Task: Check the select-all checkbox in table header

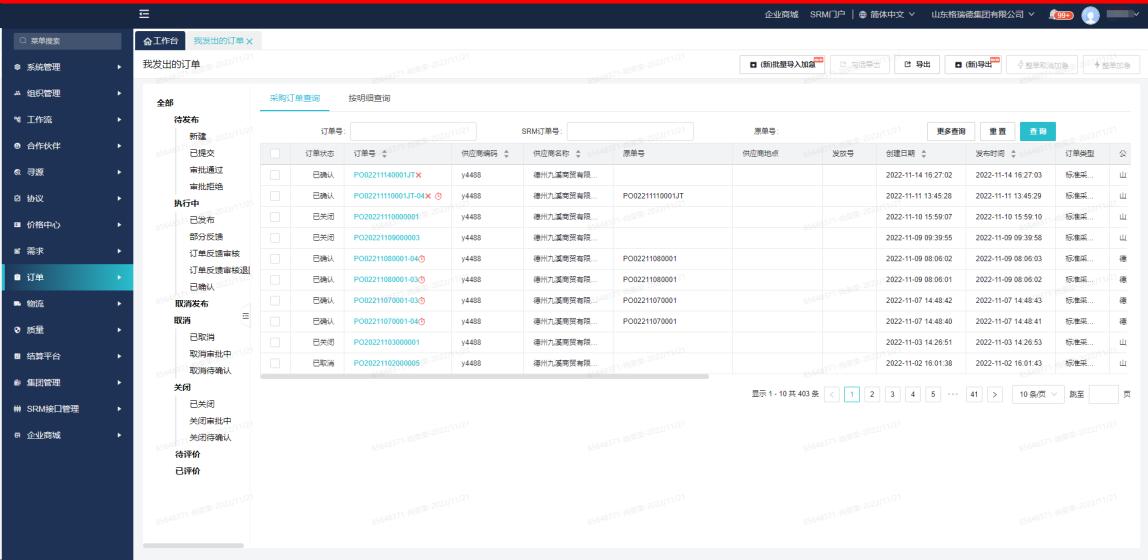Action: tap(275, 153)
